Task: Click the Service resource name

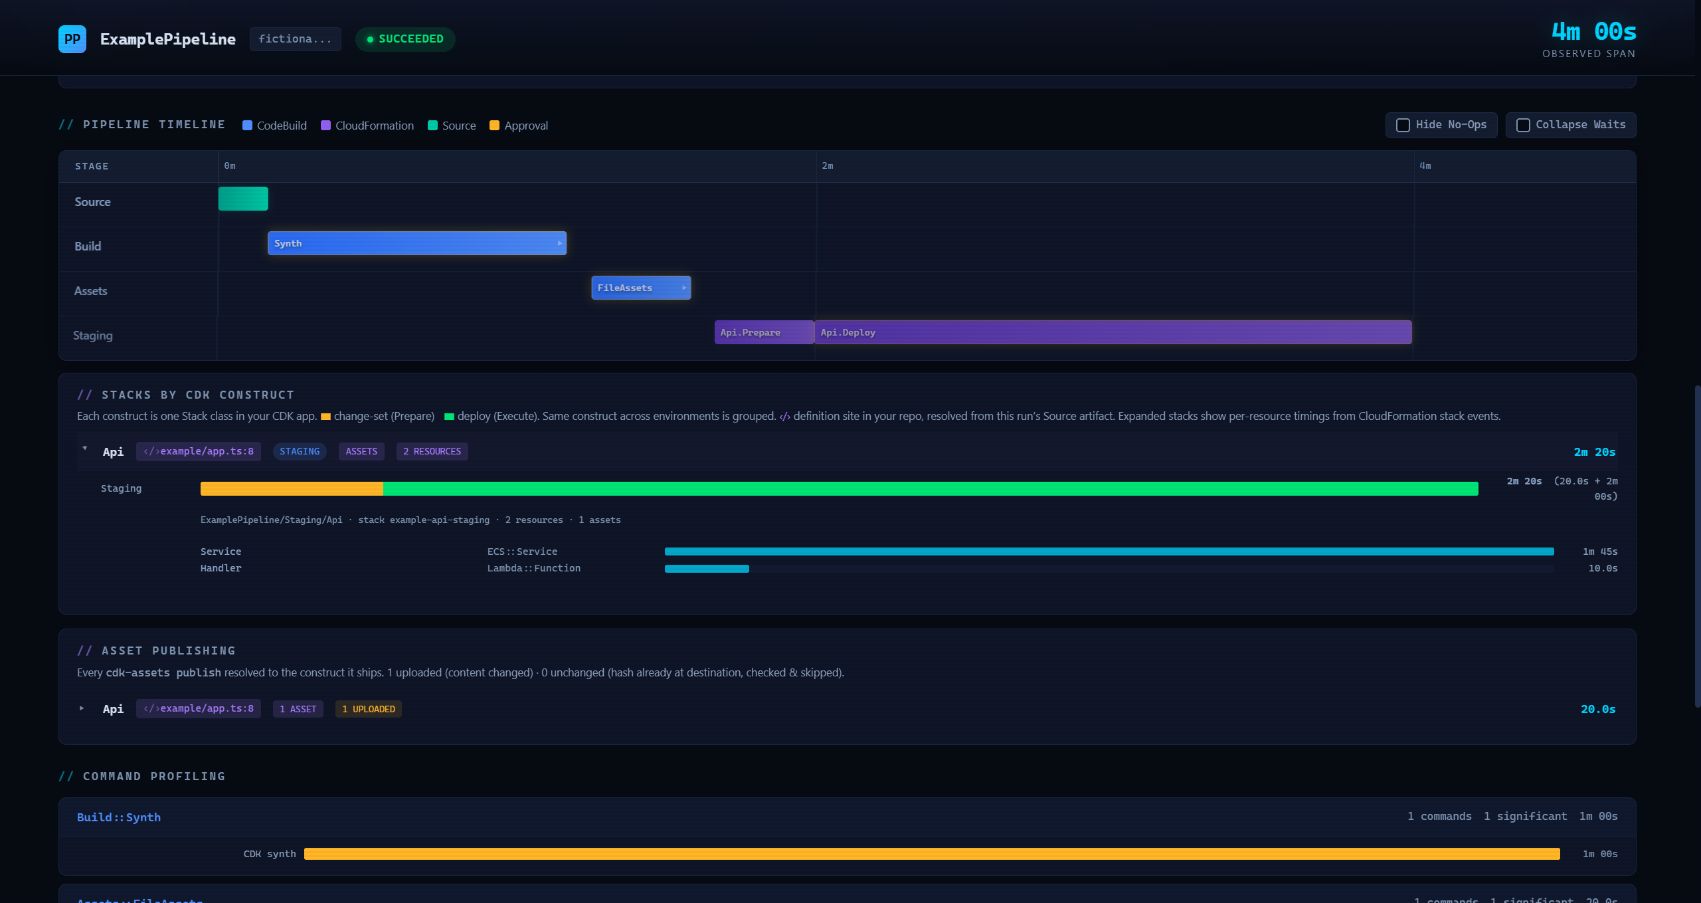Action: [221, 551]
